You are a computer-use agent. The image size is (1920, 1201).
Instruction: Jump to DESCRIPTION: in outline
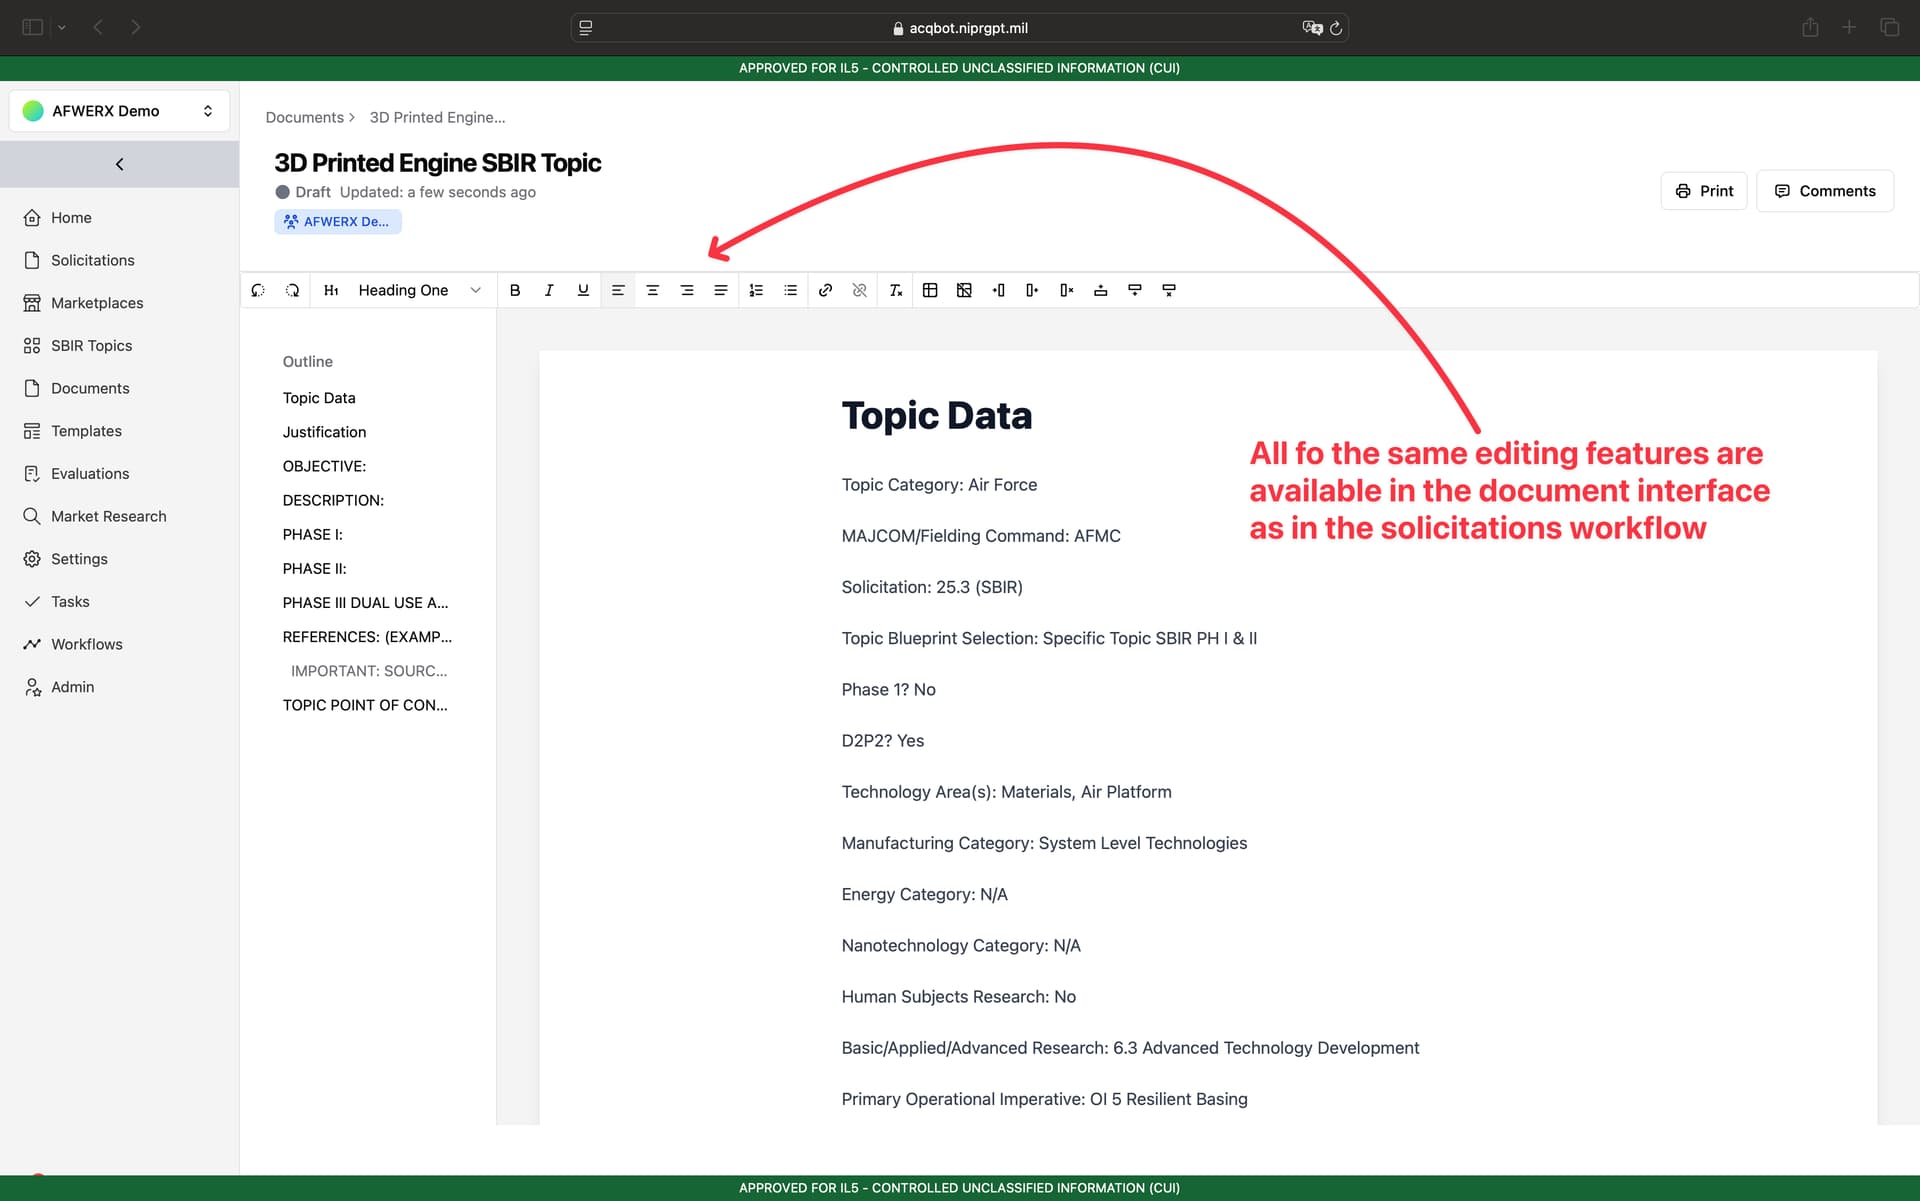tap(333, 500)
